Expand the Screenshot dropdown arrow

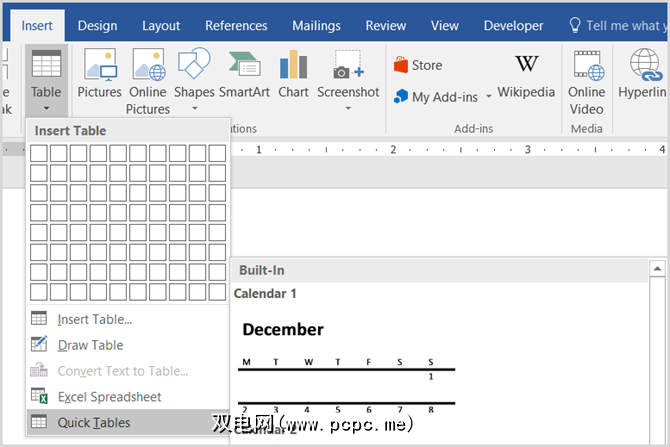(x=348, y=109)
